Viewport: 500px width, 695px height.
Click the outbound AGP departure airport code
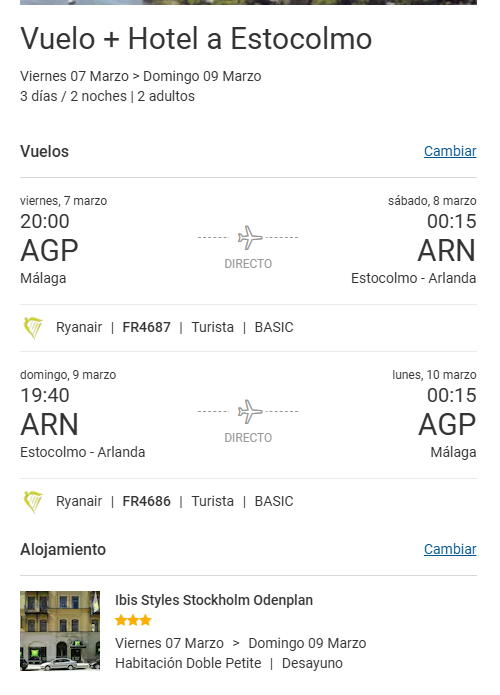point(49,251)
